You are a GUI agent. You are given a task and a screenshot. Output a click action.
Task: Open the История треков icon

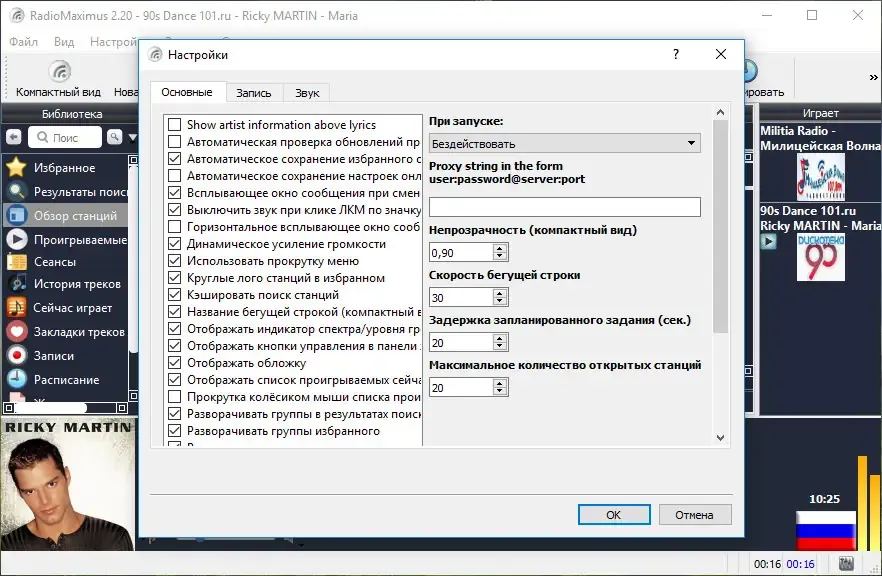[x=16, y=284]
